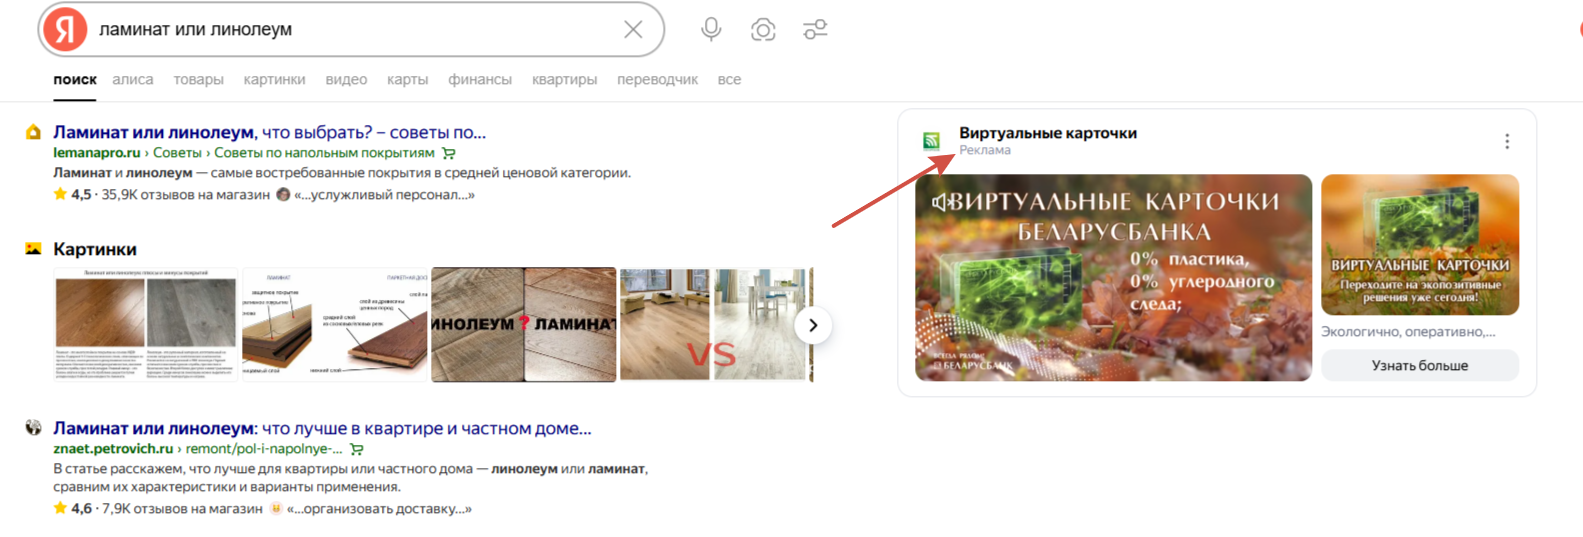The image size is (1583, 537).
Task: Open the карты tab
Action: coord(407,79)
